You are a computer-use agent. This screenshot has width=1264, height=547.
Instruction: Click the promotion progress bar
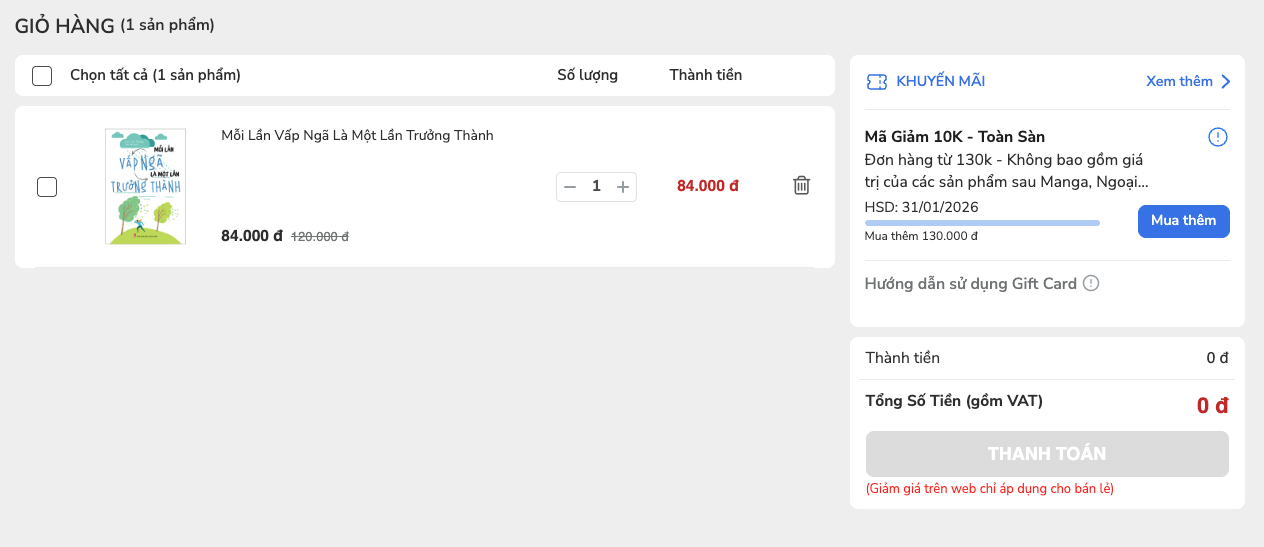[982, 222]
